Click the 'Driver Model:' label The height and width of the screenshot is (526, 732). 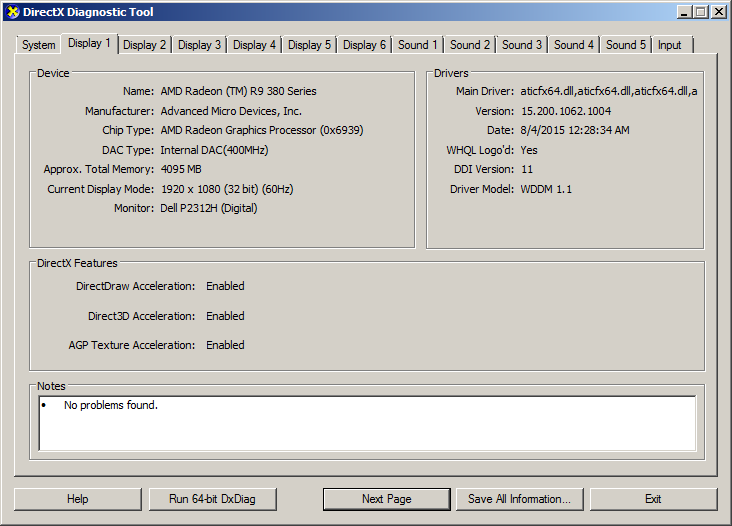[x=482, y=189]
